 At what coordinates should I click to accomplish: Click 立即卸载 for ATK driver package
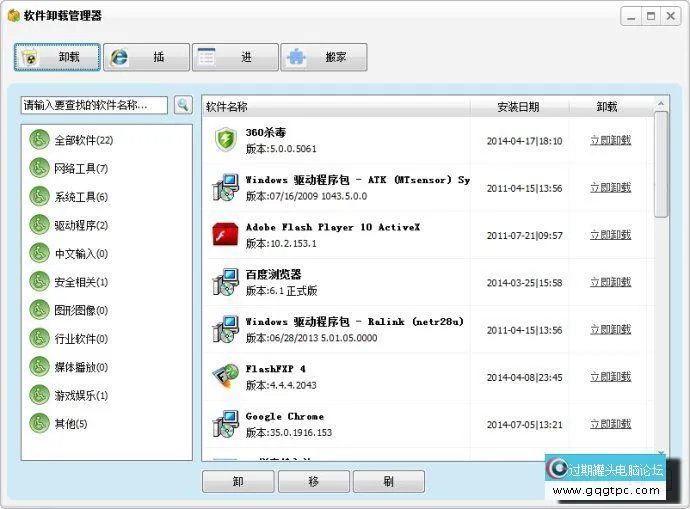(x=611, y=188)
